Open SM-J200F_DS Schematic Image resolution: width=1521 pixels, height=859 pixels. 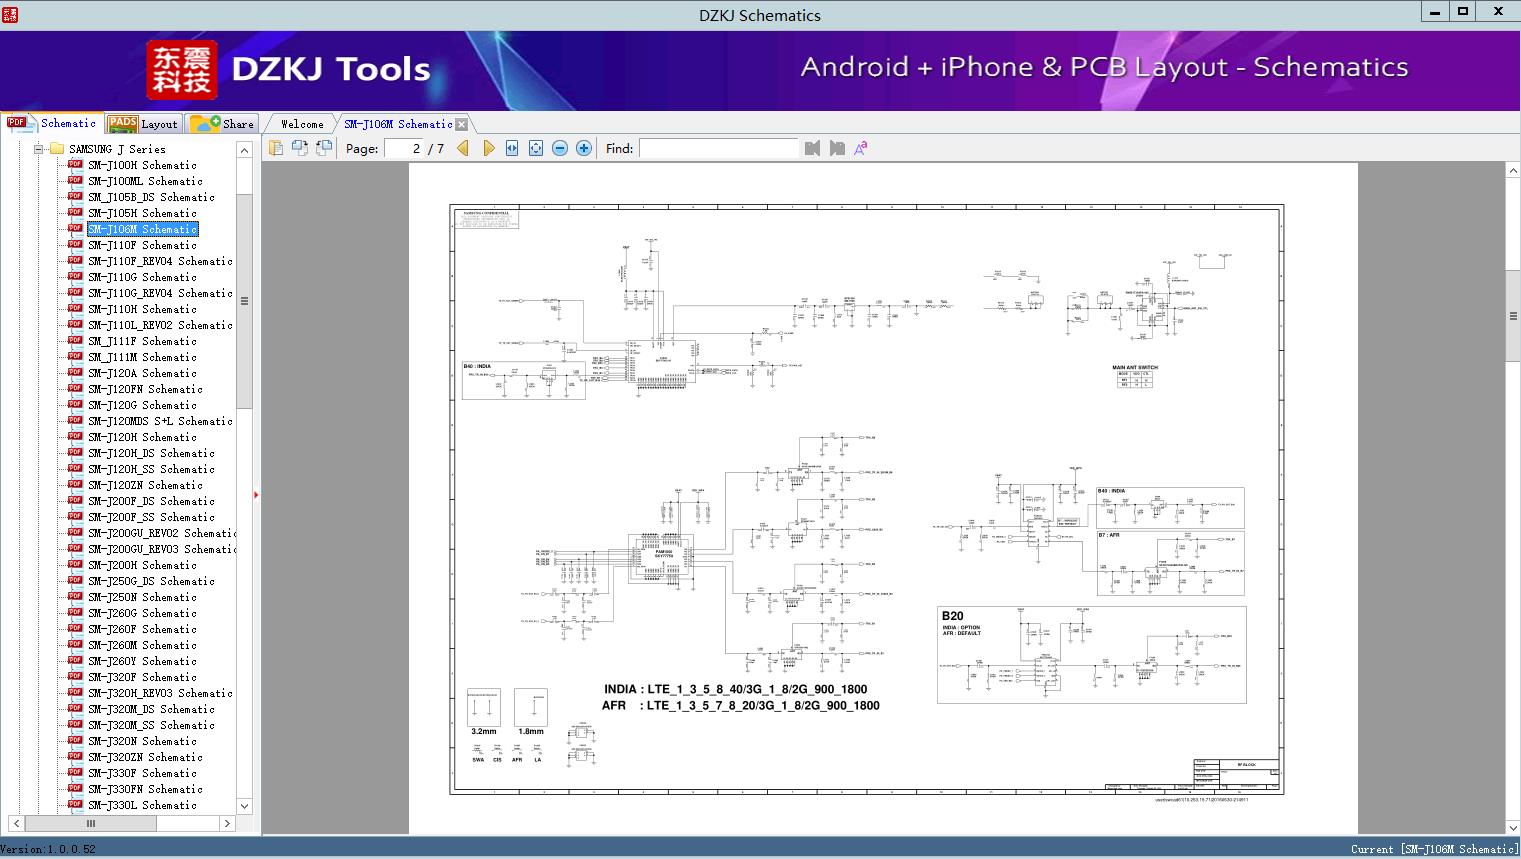(151, 501)
